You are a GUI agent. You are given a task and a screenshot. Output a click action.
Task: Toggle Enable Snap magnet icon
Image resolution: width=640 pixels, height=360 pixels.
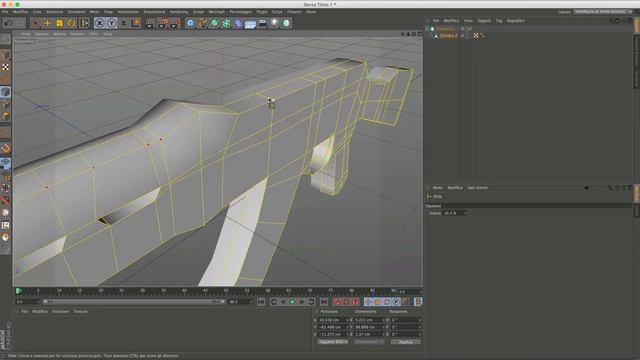click(5, 148)
